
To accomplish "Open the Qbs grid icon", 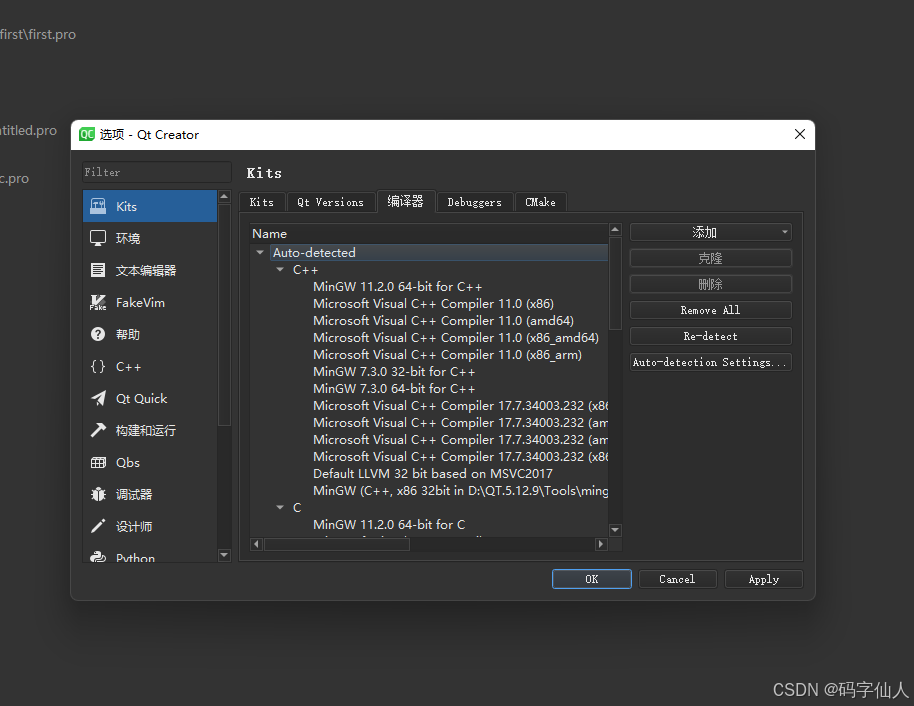I will click(x=98, y=462).
